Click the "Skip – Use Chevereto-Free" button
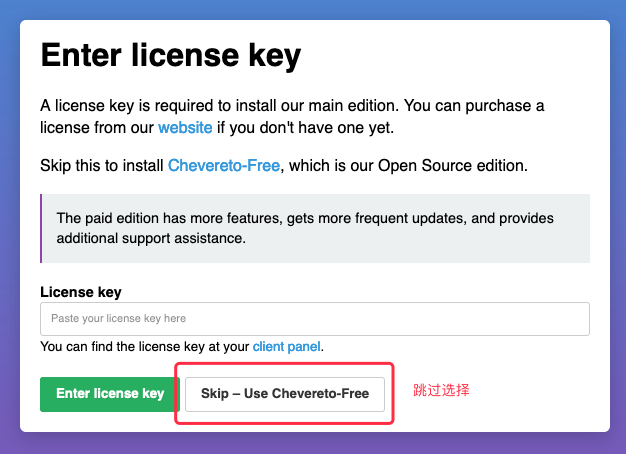626x454 pixels. pos(285,394)
